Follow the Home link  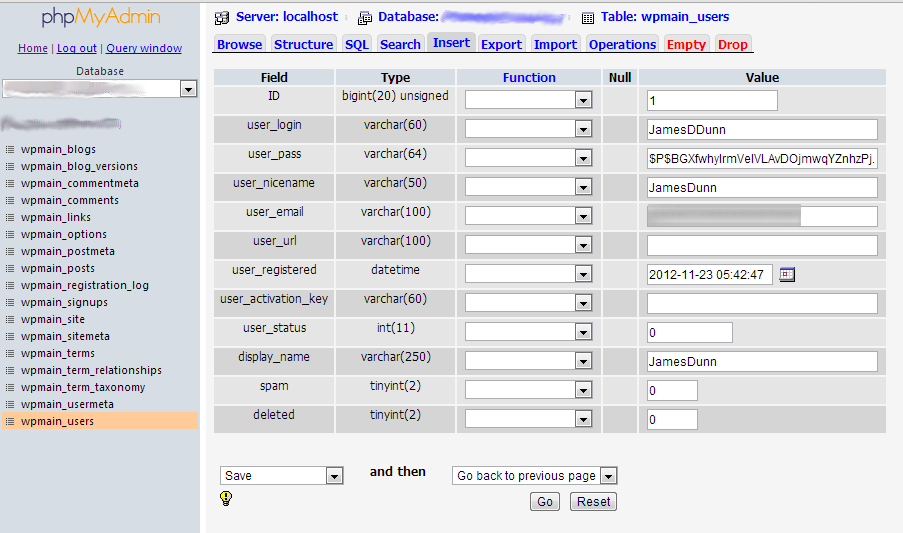[33, 48]
